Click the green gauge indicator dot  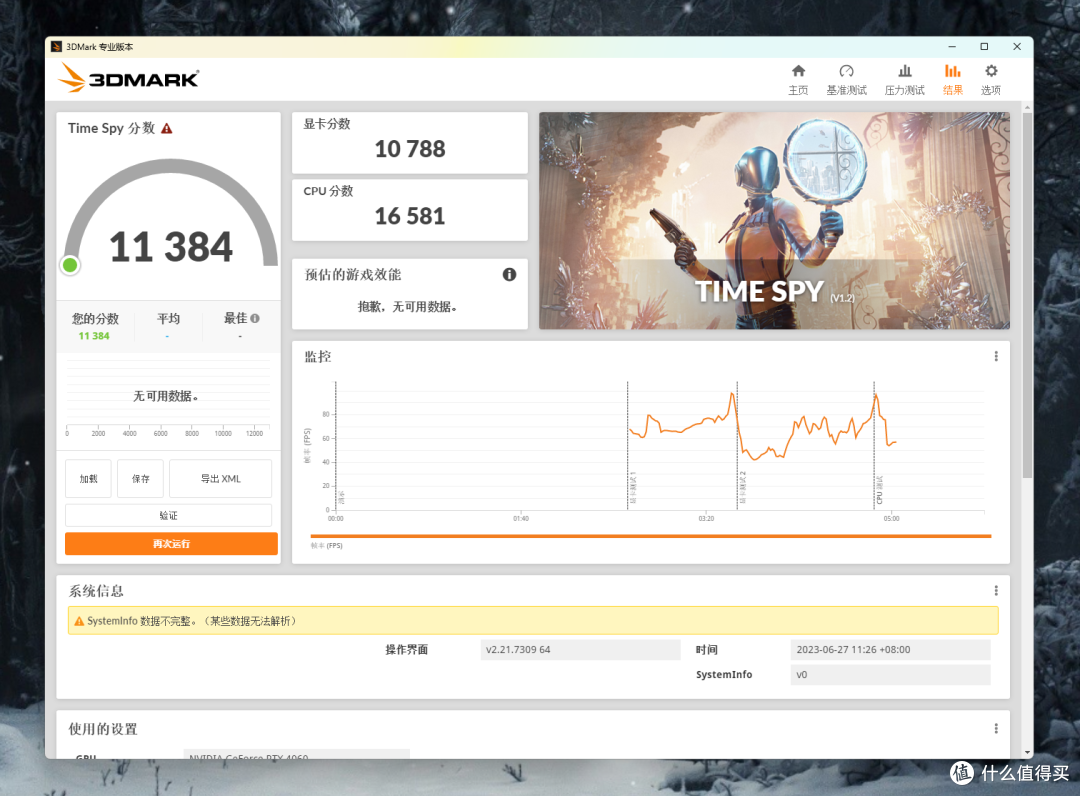[x=70, y=265]
